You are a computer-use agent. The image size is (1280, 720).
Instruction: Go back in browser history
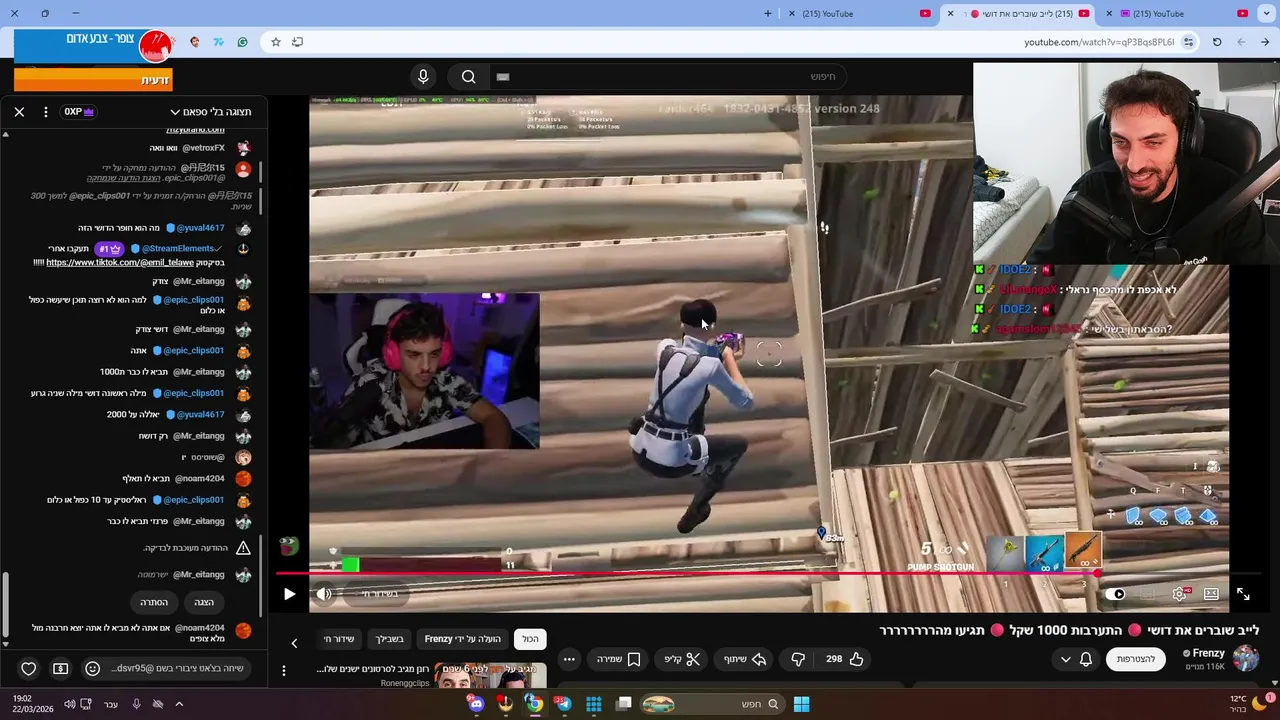tap(1265, 42)
